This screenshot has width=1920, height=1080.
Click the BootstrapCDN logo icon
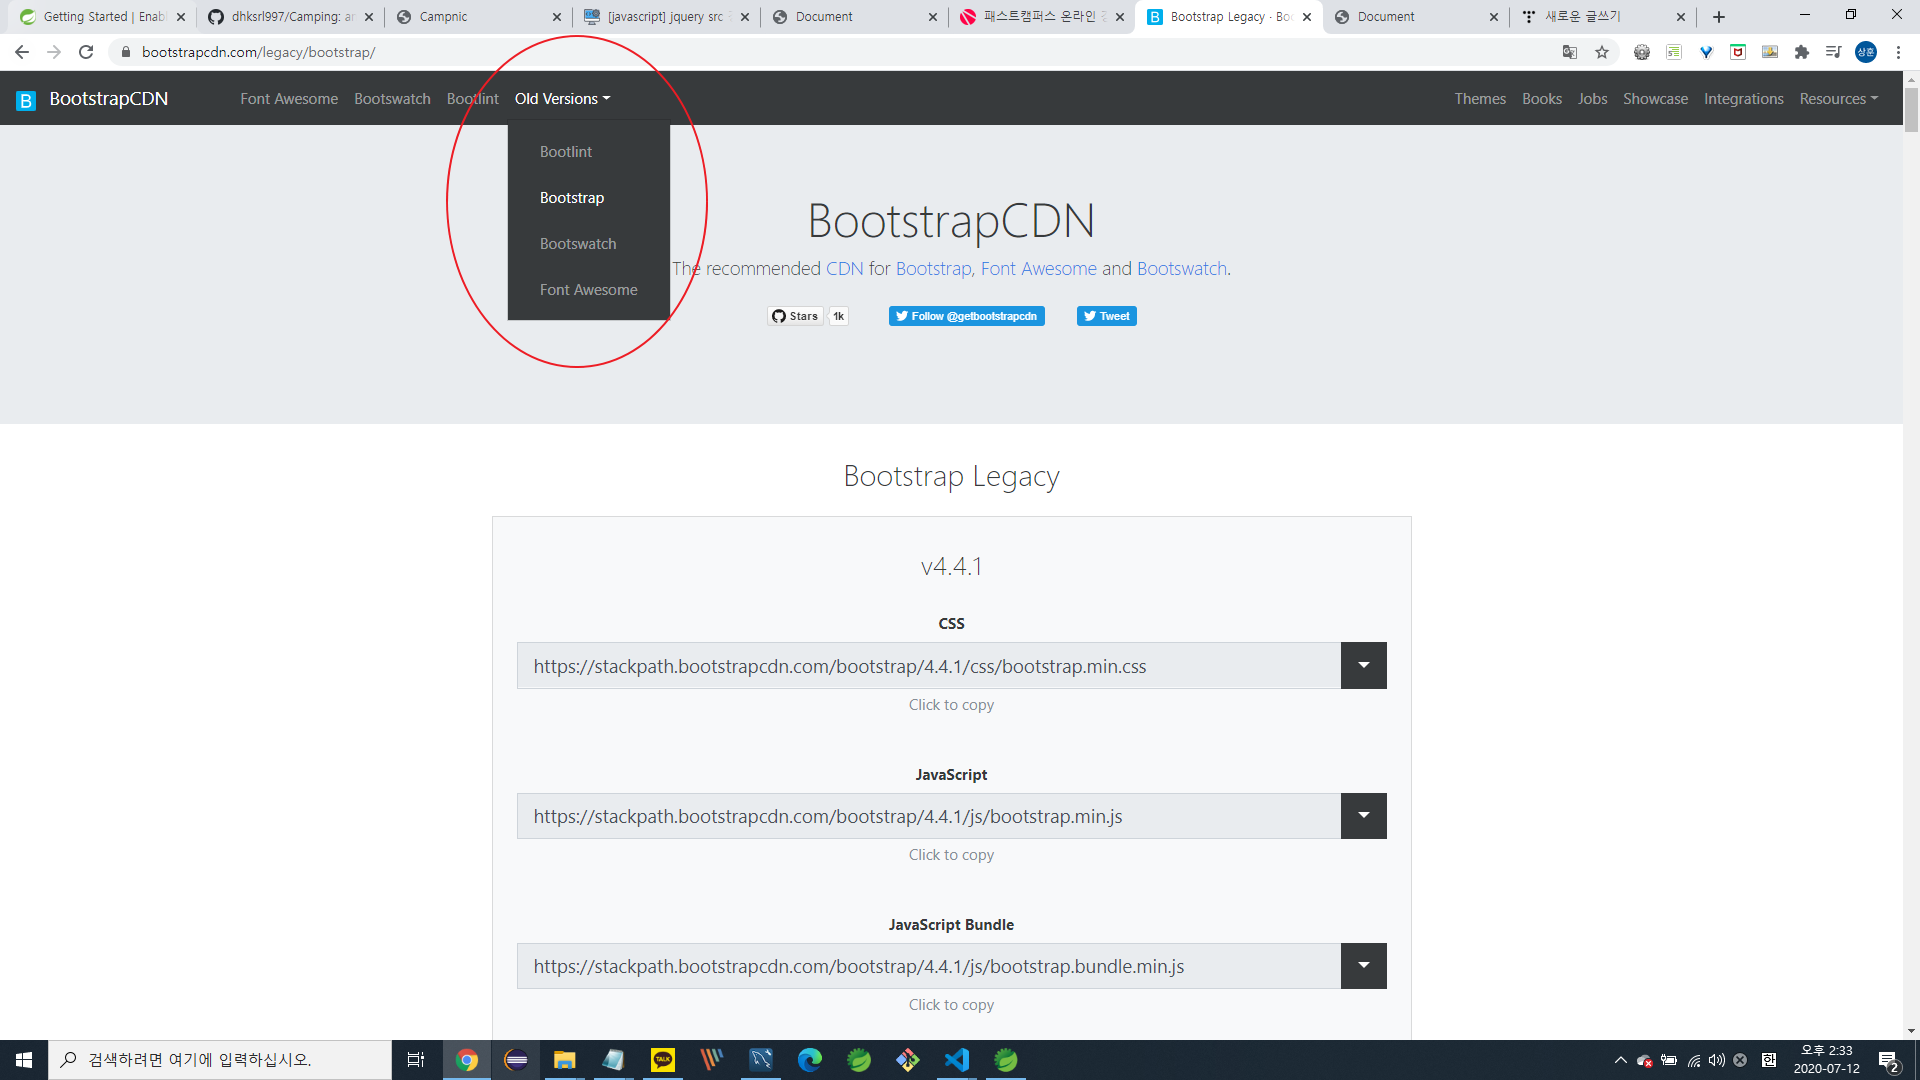pos(26,100)
